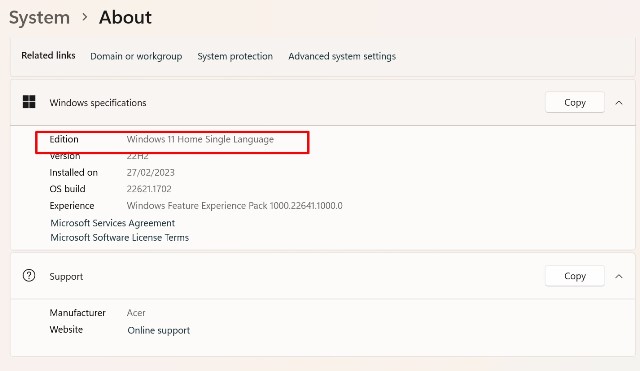Click the question mark Support icon

point(29,275)
